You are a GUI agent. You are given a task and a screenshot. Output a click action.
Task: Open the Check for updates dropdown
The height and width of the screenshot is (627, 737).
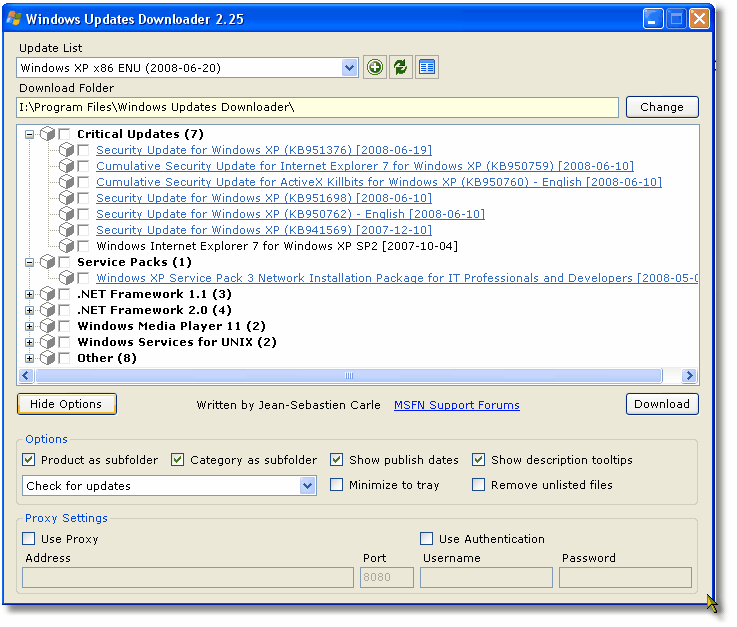point(308,486)
